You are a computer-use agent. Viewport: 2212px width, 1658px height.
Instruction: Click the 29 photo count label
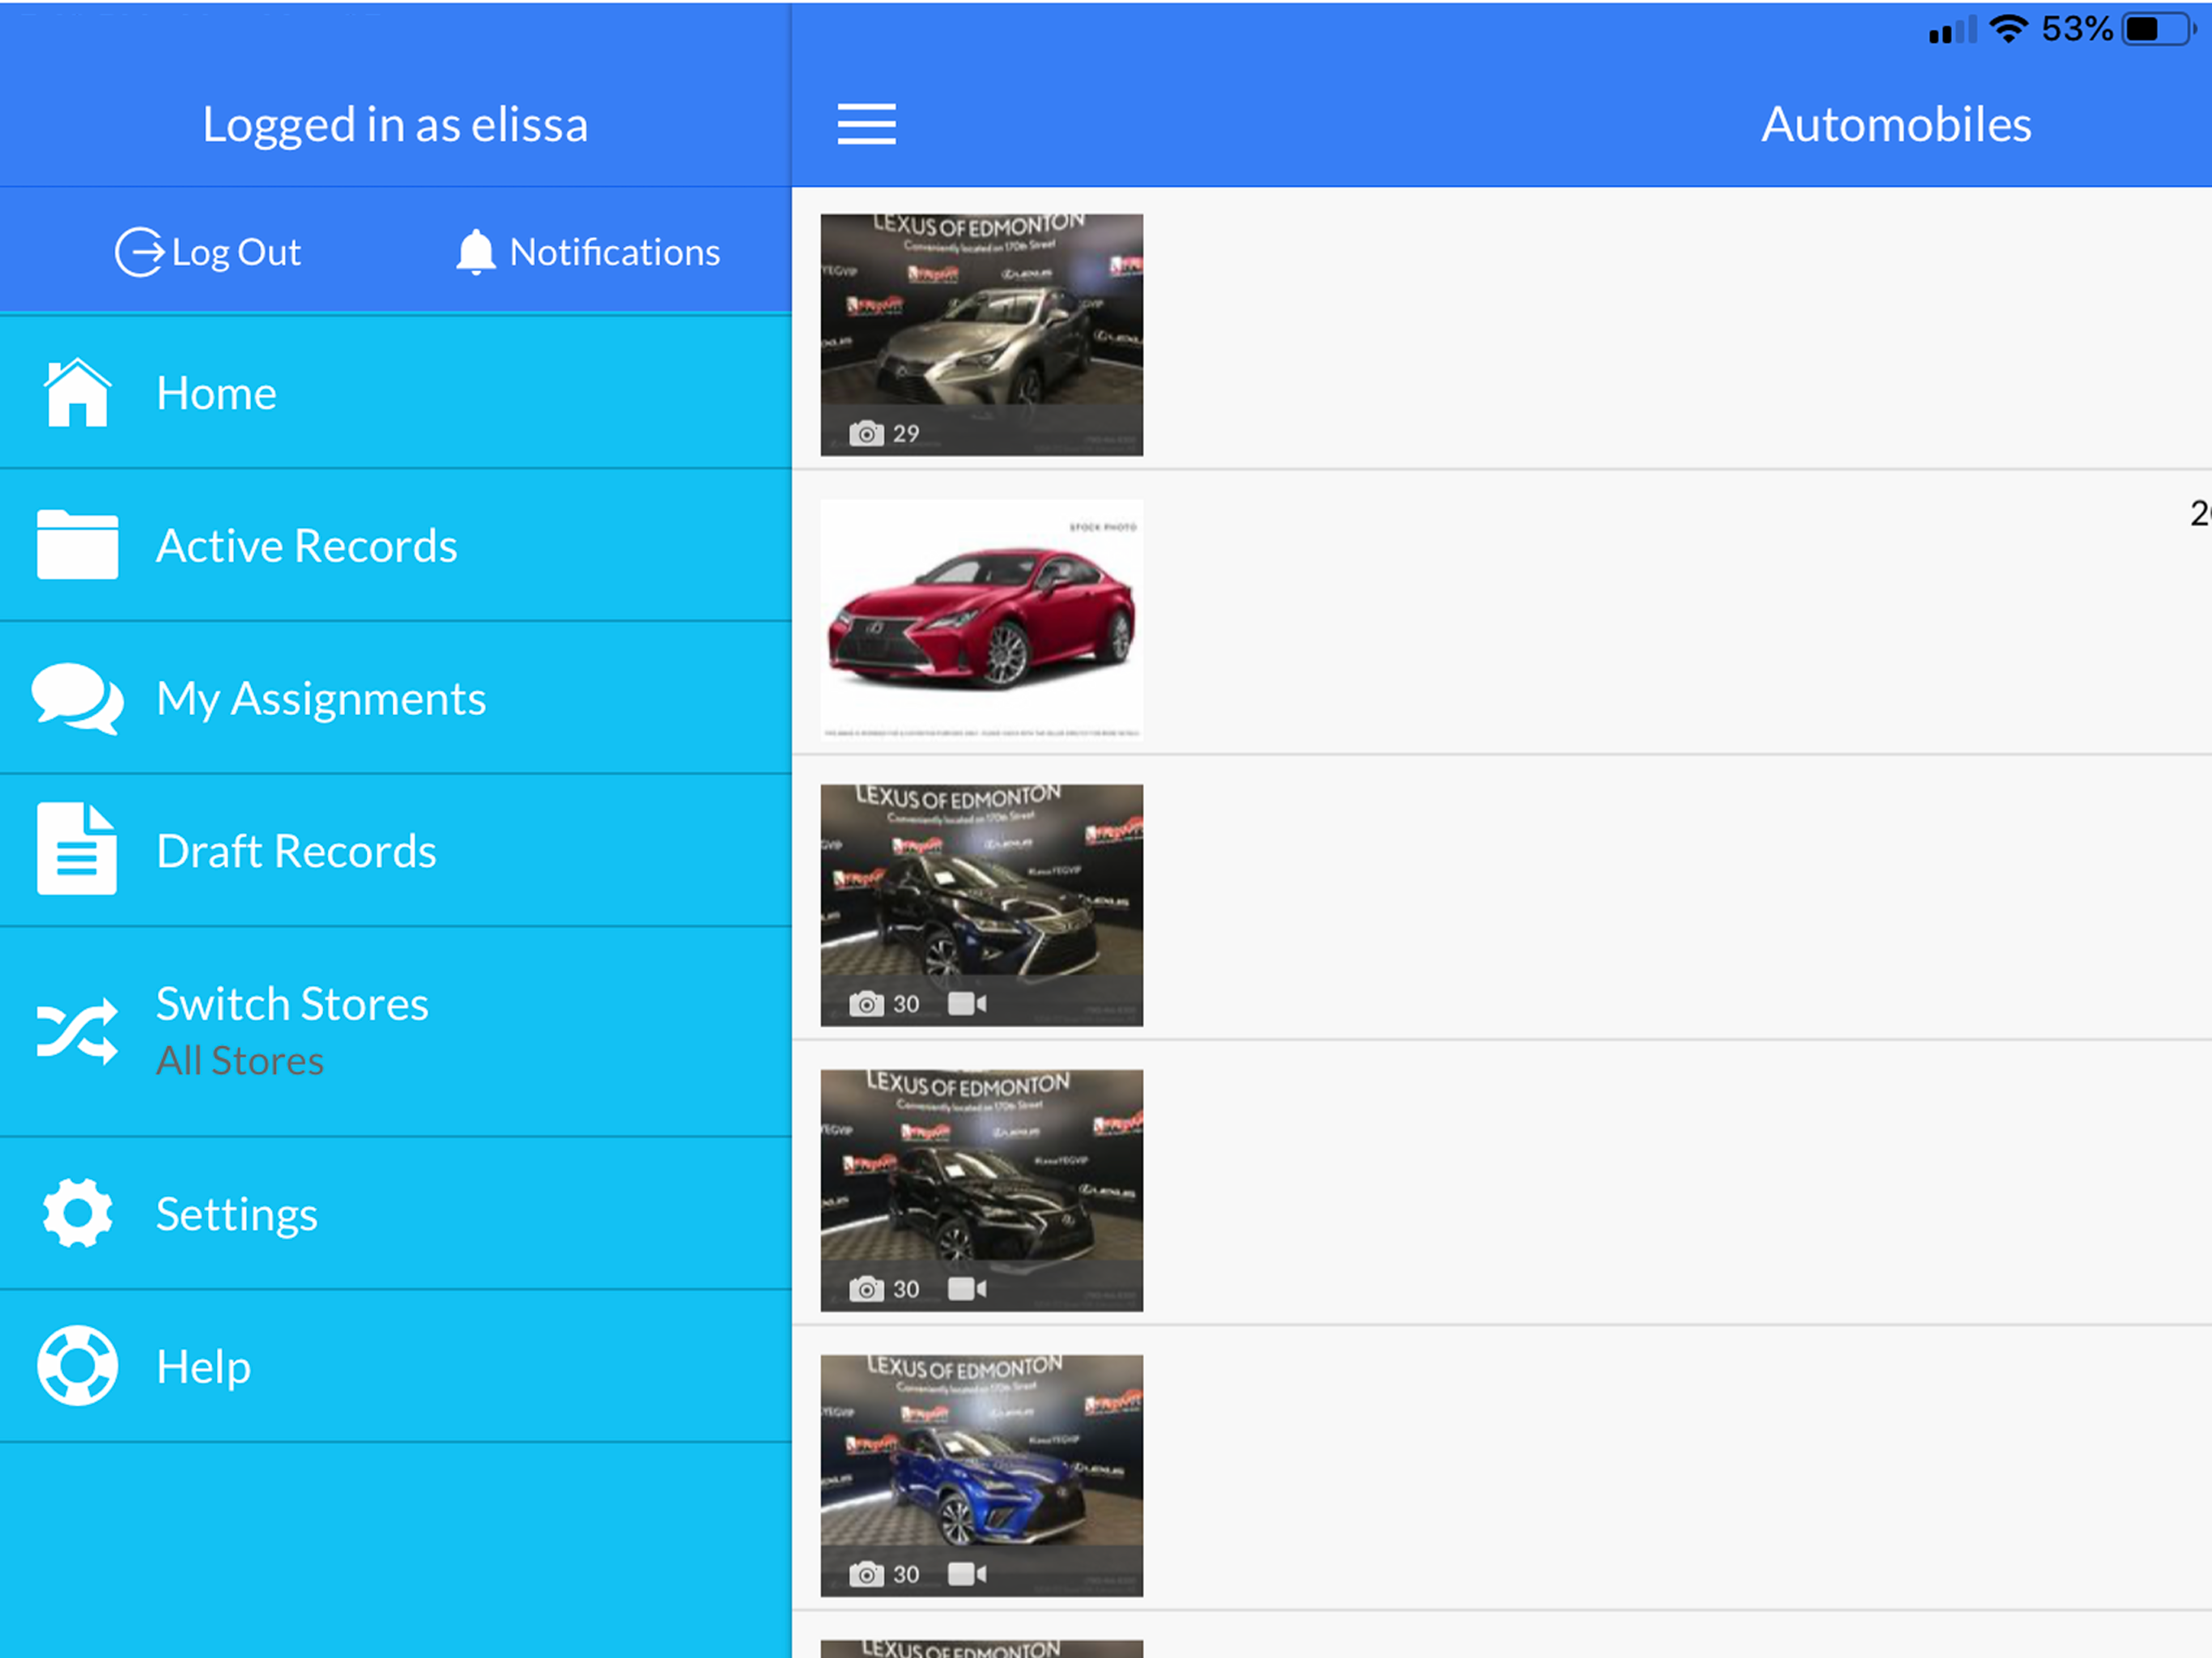coord(906,434)
